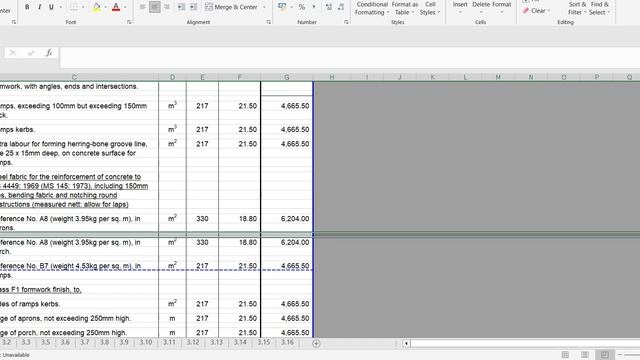640x360 pixels.
Task: Open the Font Color dropdown arrow
Action: click(125, 7)
